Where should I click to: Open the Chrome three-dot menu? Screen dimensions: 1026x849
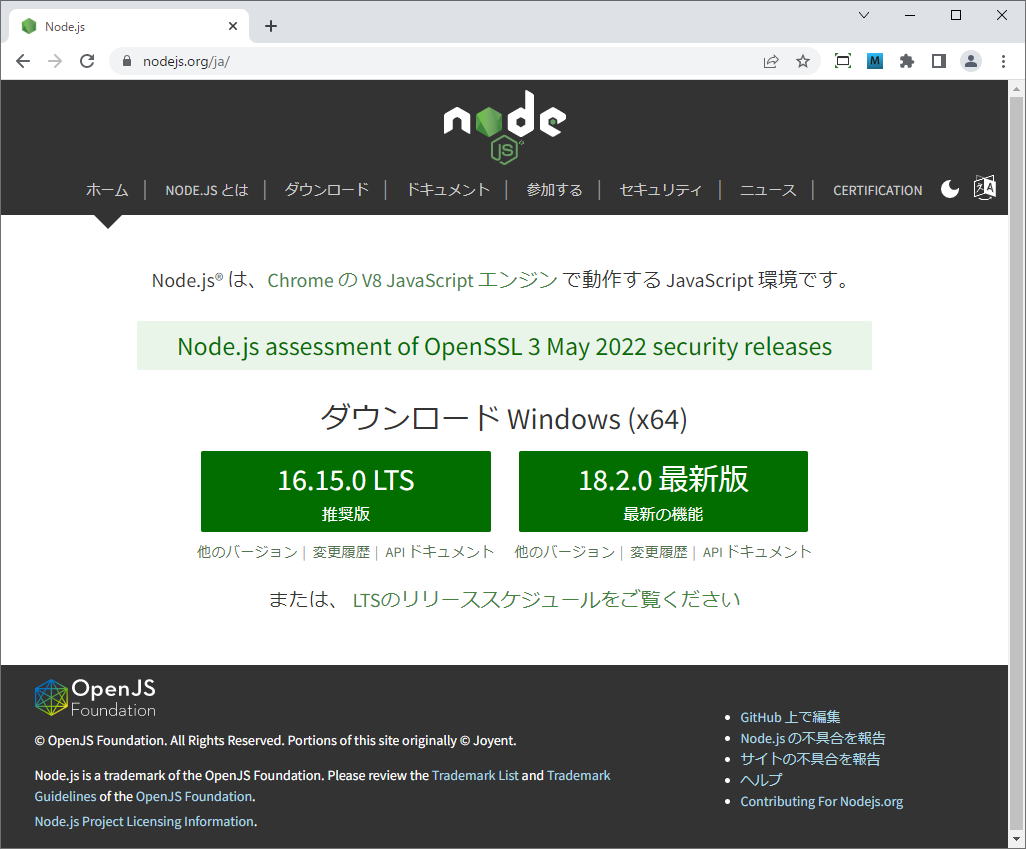tap(1003, 61)
